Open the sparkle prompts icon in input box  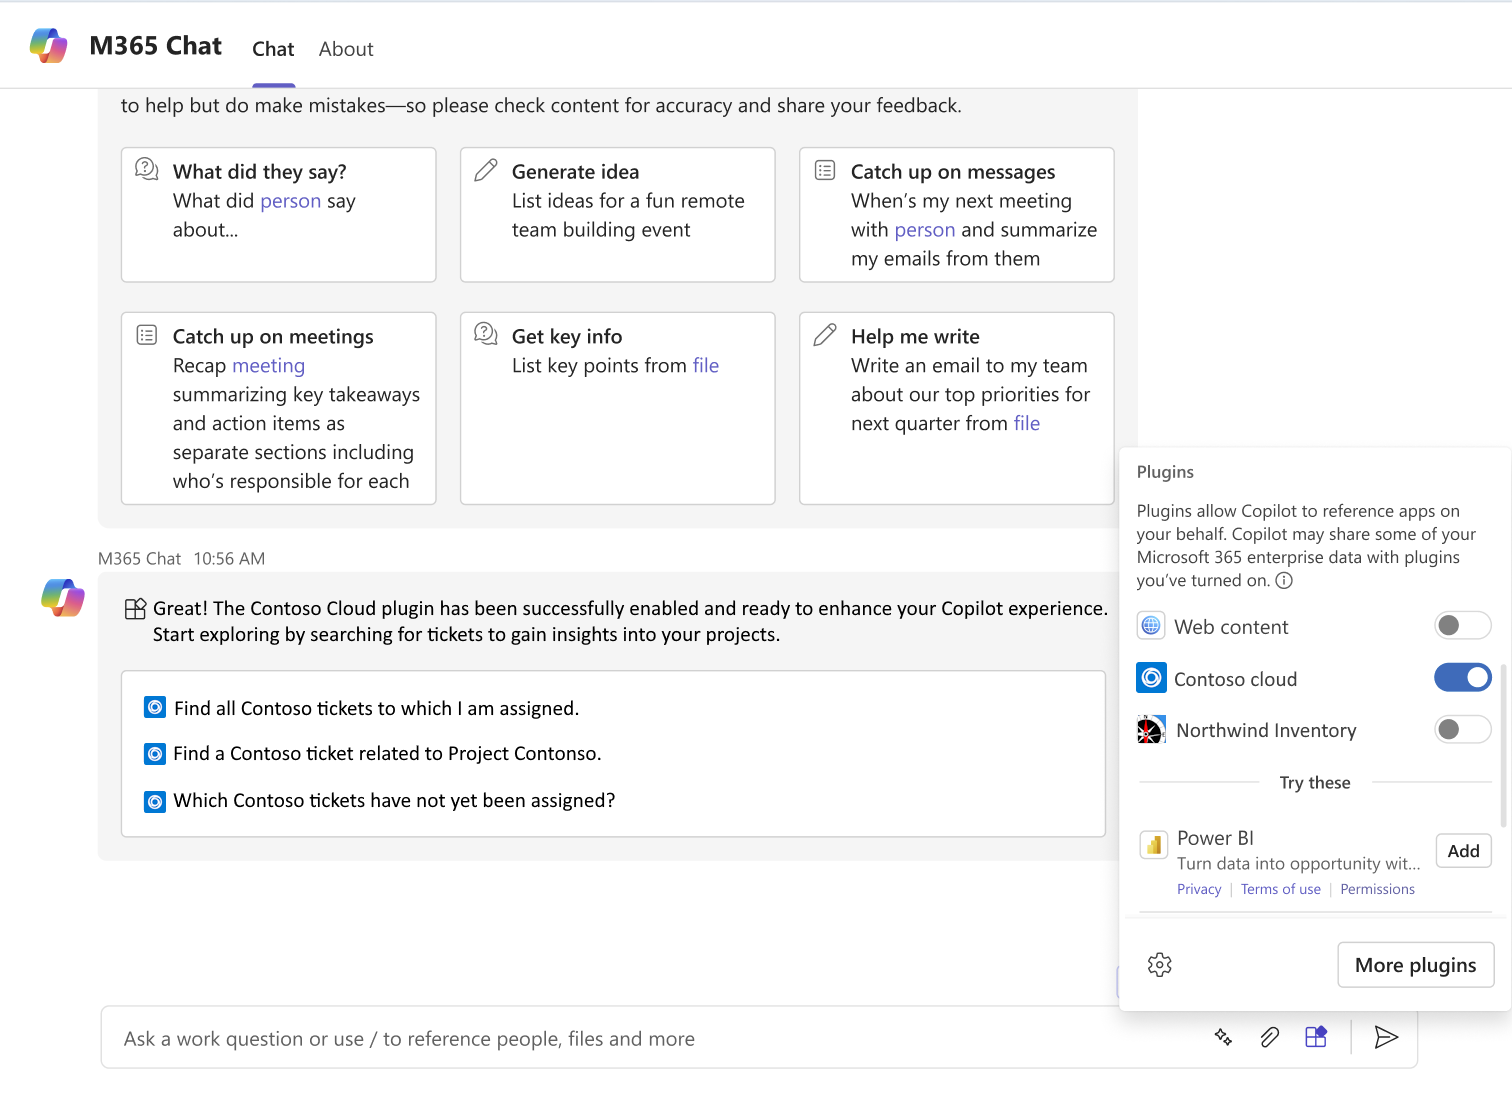coord(1223,1037)
